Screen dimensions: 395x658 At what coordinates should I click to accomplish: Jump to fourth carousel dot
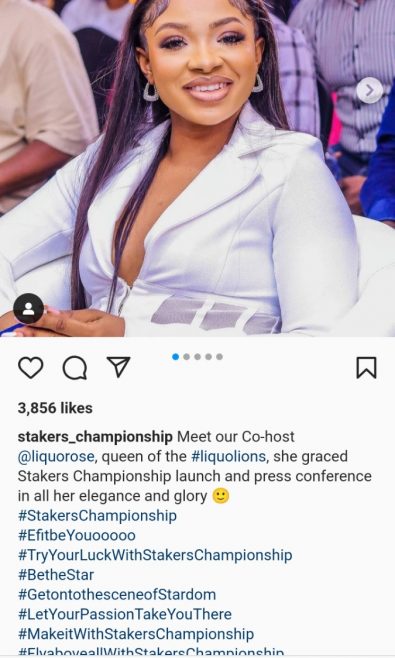[208, 357]
